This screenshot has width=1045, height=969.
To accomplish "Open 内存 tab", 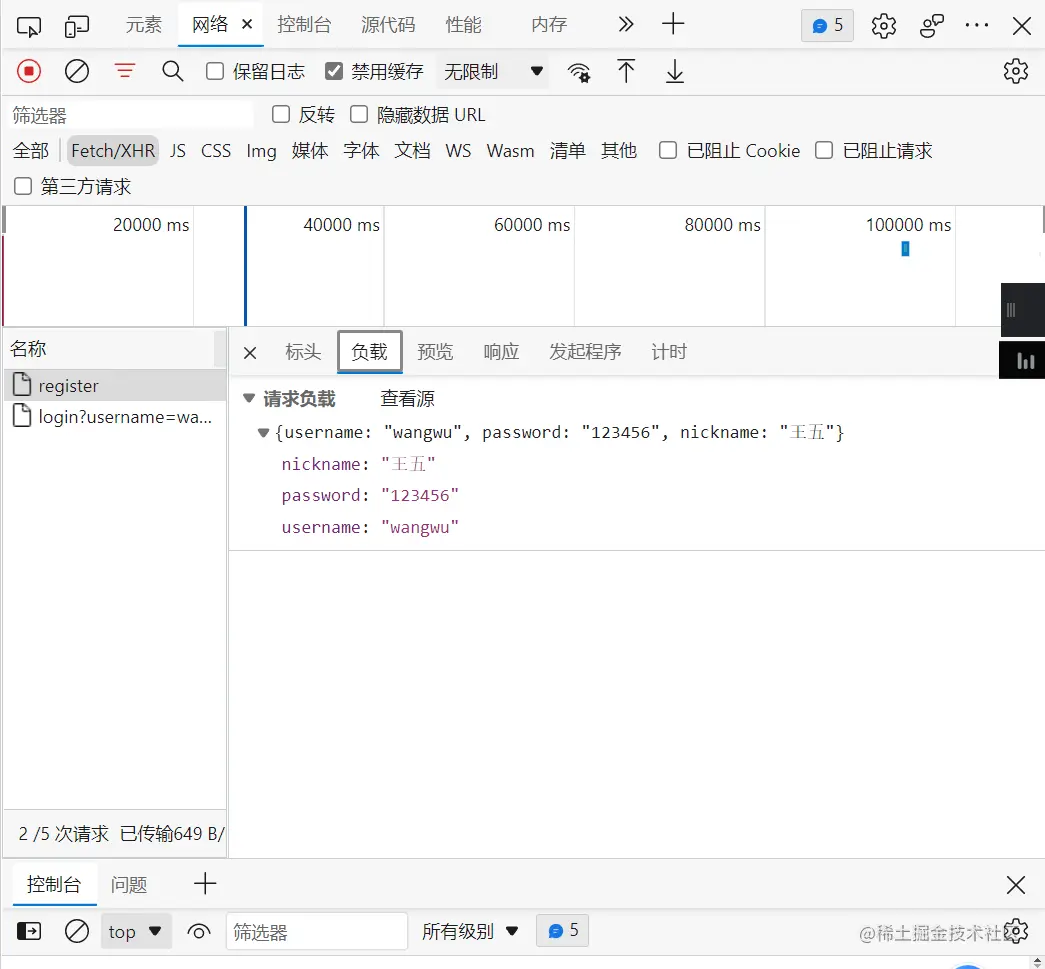I will (x=549, y=25).
